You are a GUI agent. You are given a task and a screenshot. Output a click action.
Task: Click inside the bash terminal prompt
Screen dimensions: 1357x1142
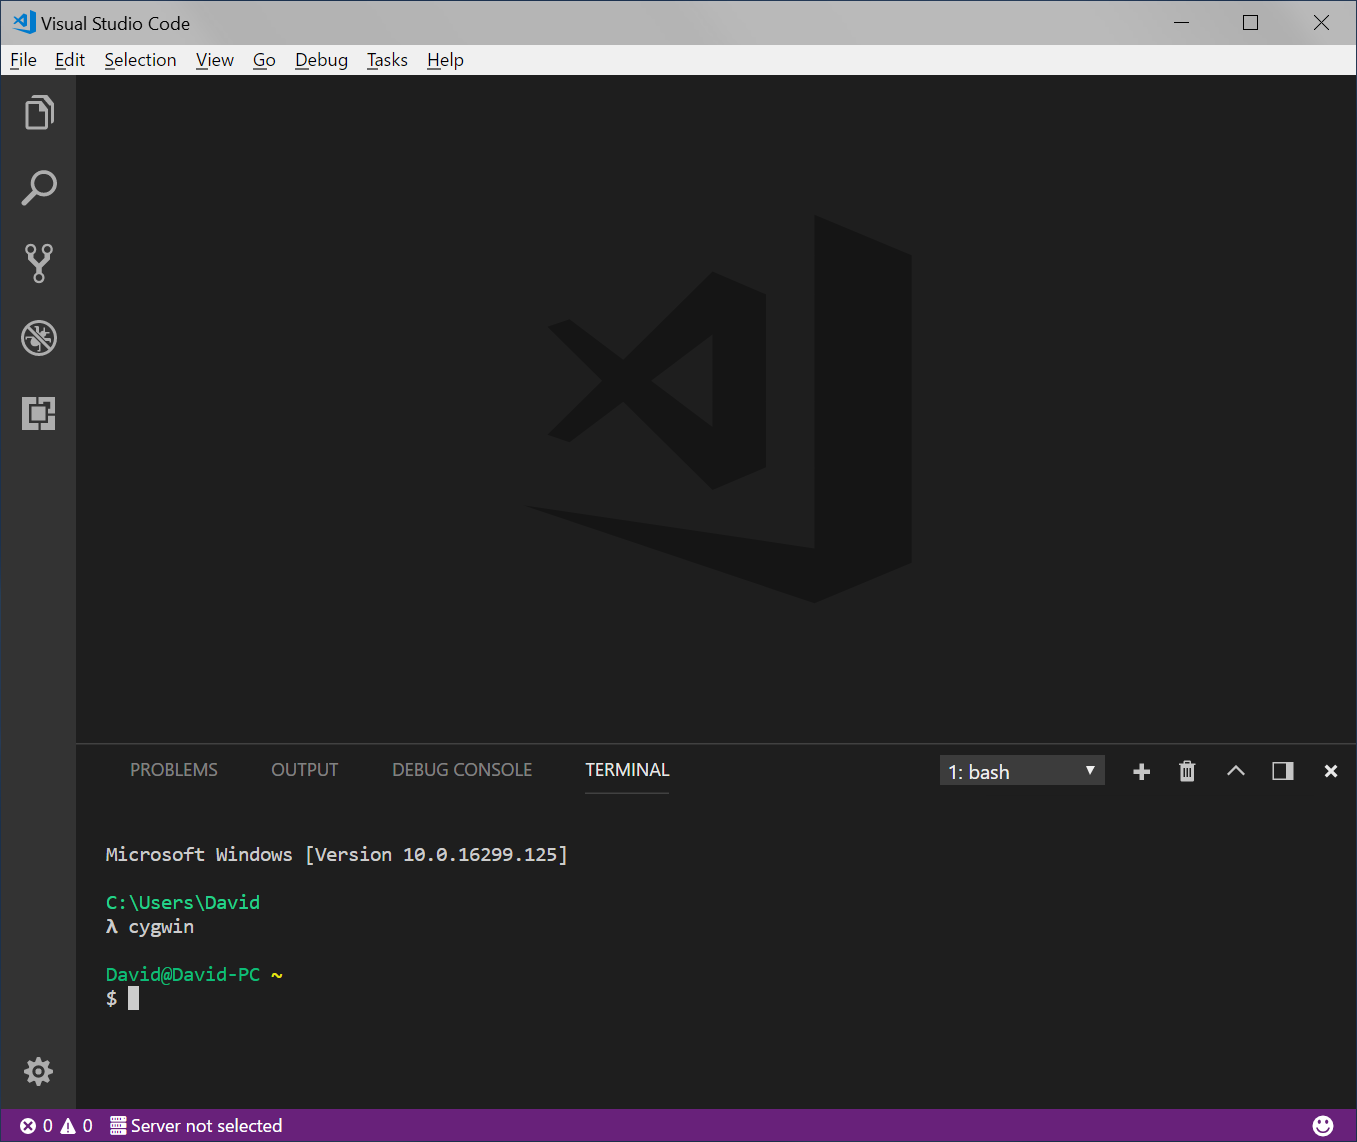(400, 997)
